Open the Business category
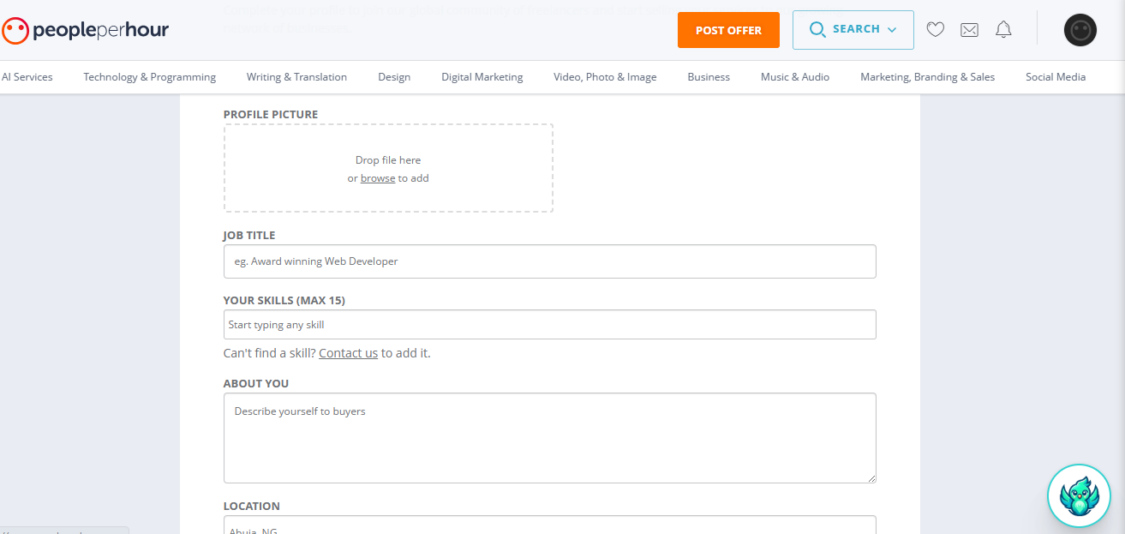The width and height of the screenshot is (1125, 534). click(x=708, y=77)
